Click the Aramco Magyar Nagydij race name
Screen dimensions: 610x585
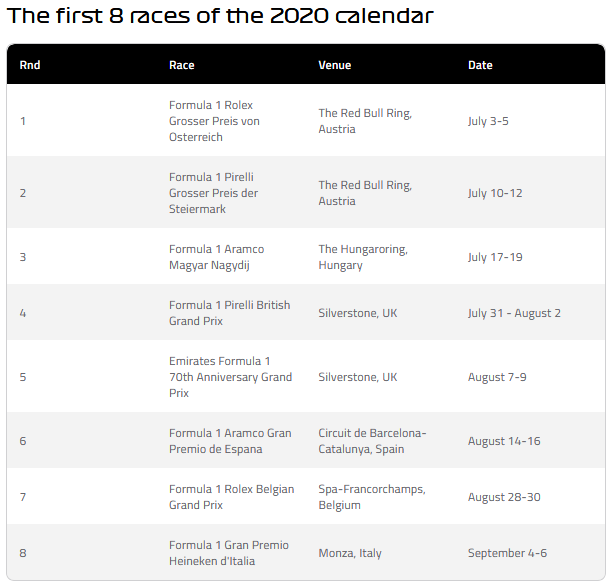point(217,257)
